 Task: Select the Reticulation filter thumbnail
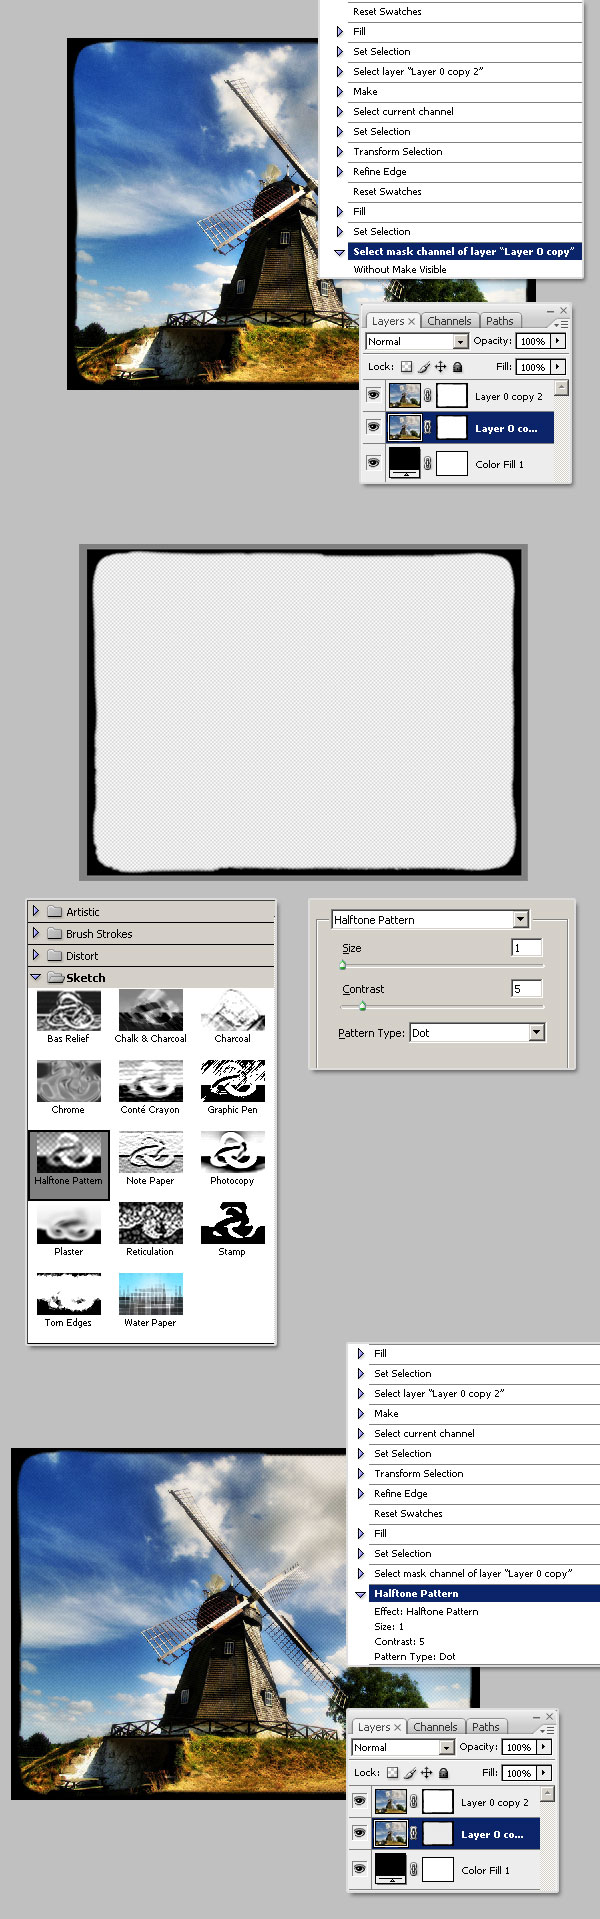(x=150, y=1223)
